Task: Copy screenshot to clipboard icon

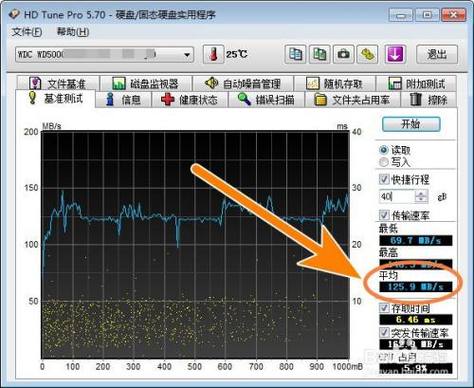Action: pos(320,54)
